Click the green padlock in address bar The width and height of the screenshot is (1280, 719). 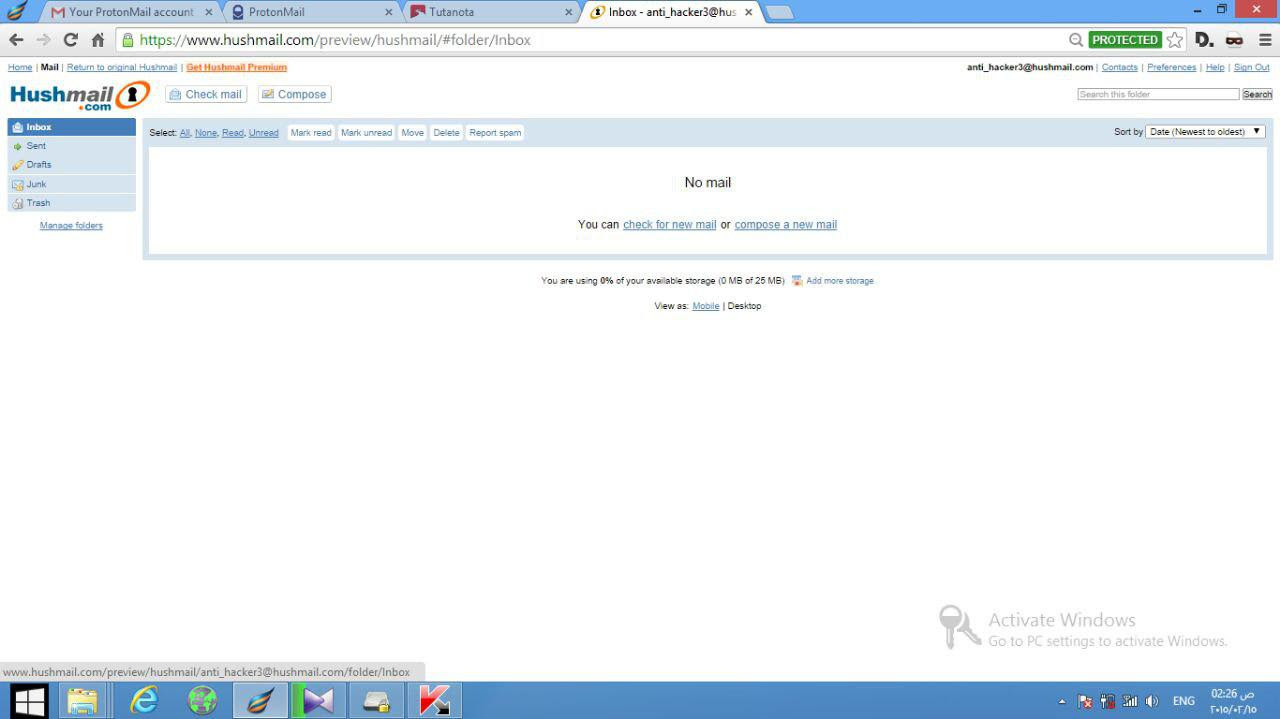coord(128,40)
